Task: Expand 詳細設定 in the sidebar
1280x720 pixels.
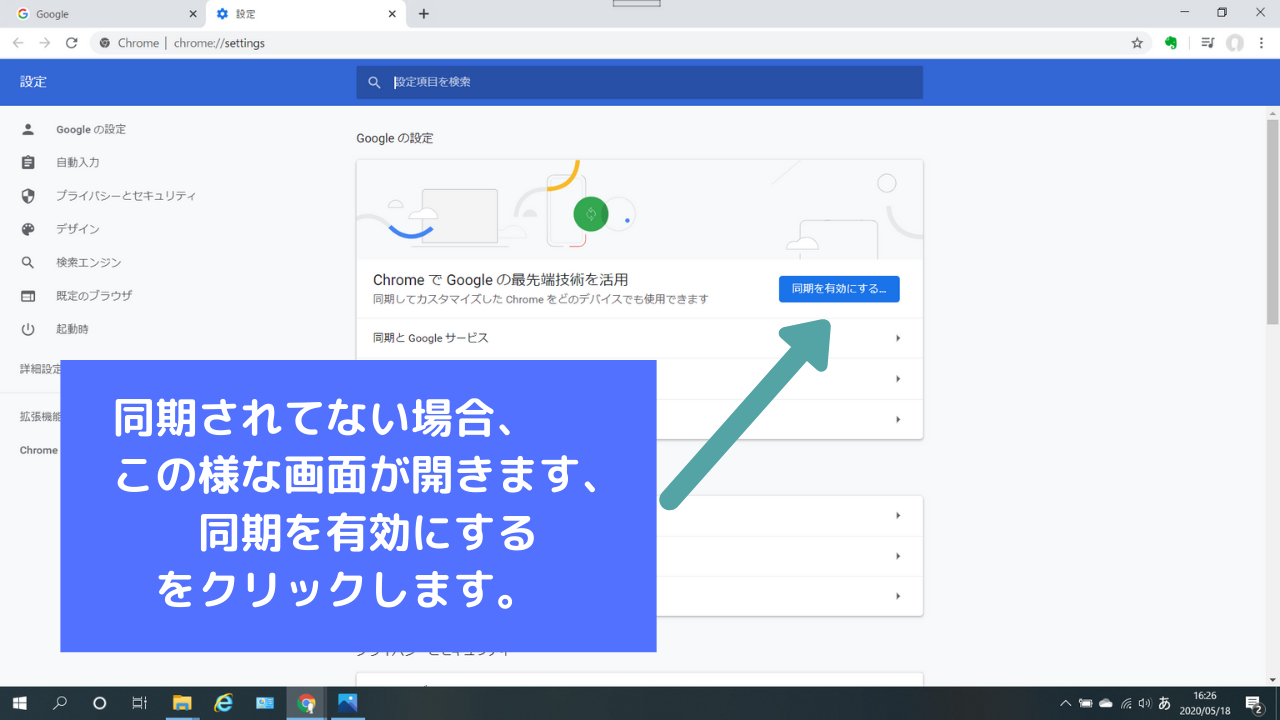Action: click(x=41, y=369)
